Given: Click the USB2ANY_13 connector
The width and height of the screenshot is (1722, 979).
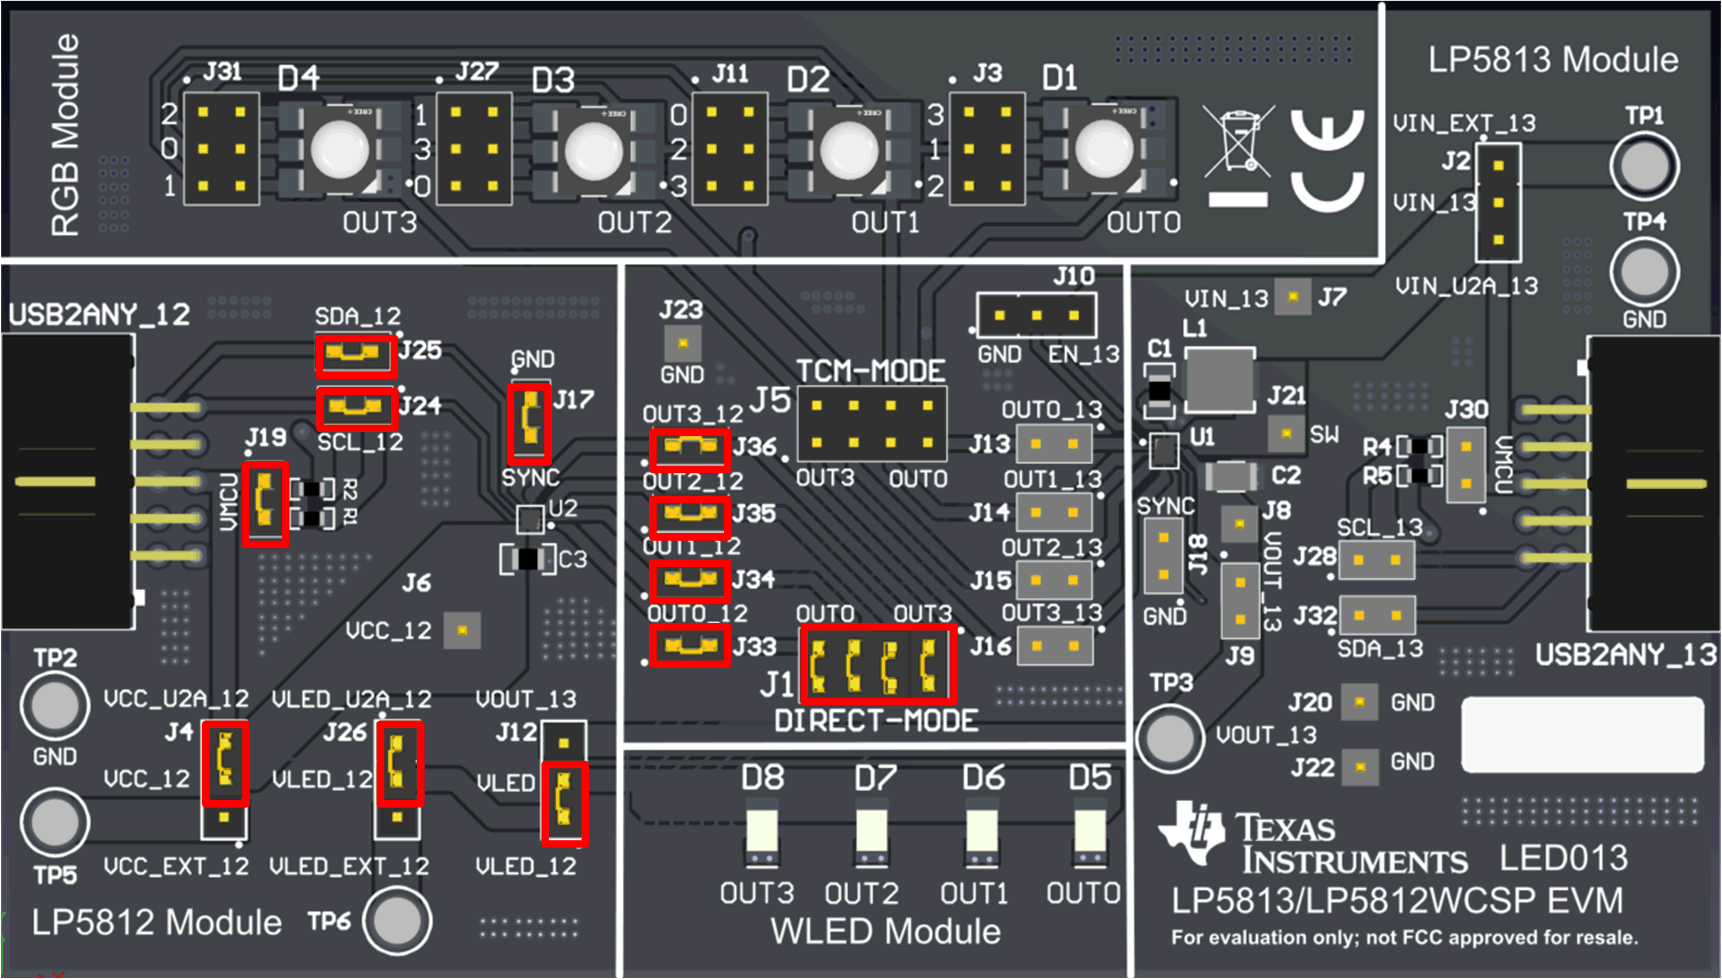Looking at the screenshot, I should click(1654, 483).
